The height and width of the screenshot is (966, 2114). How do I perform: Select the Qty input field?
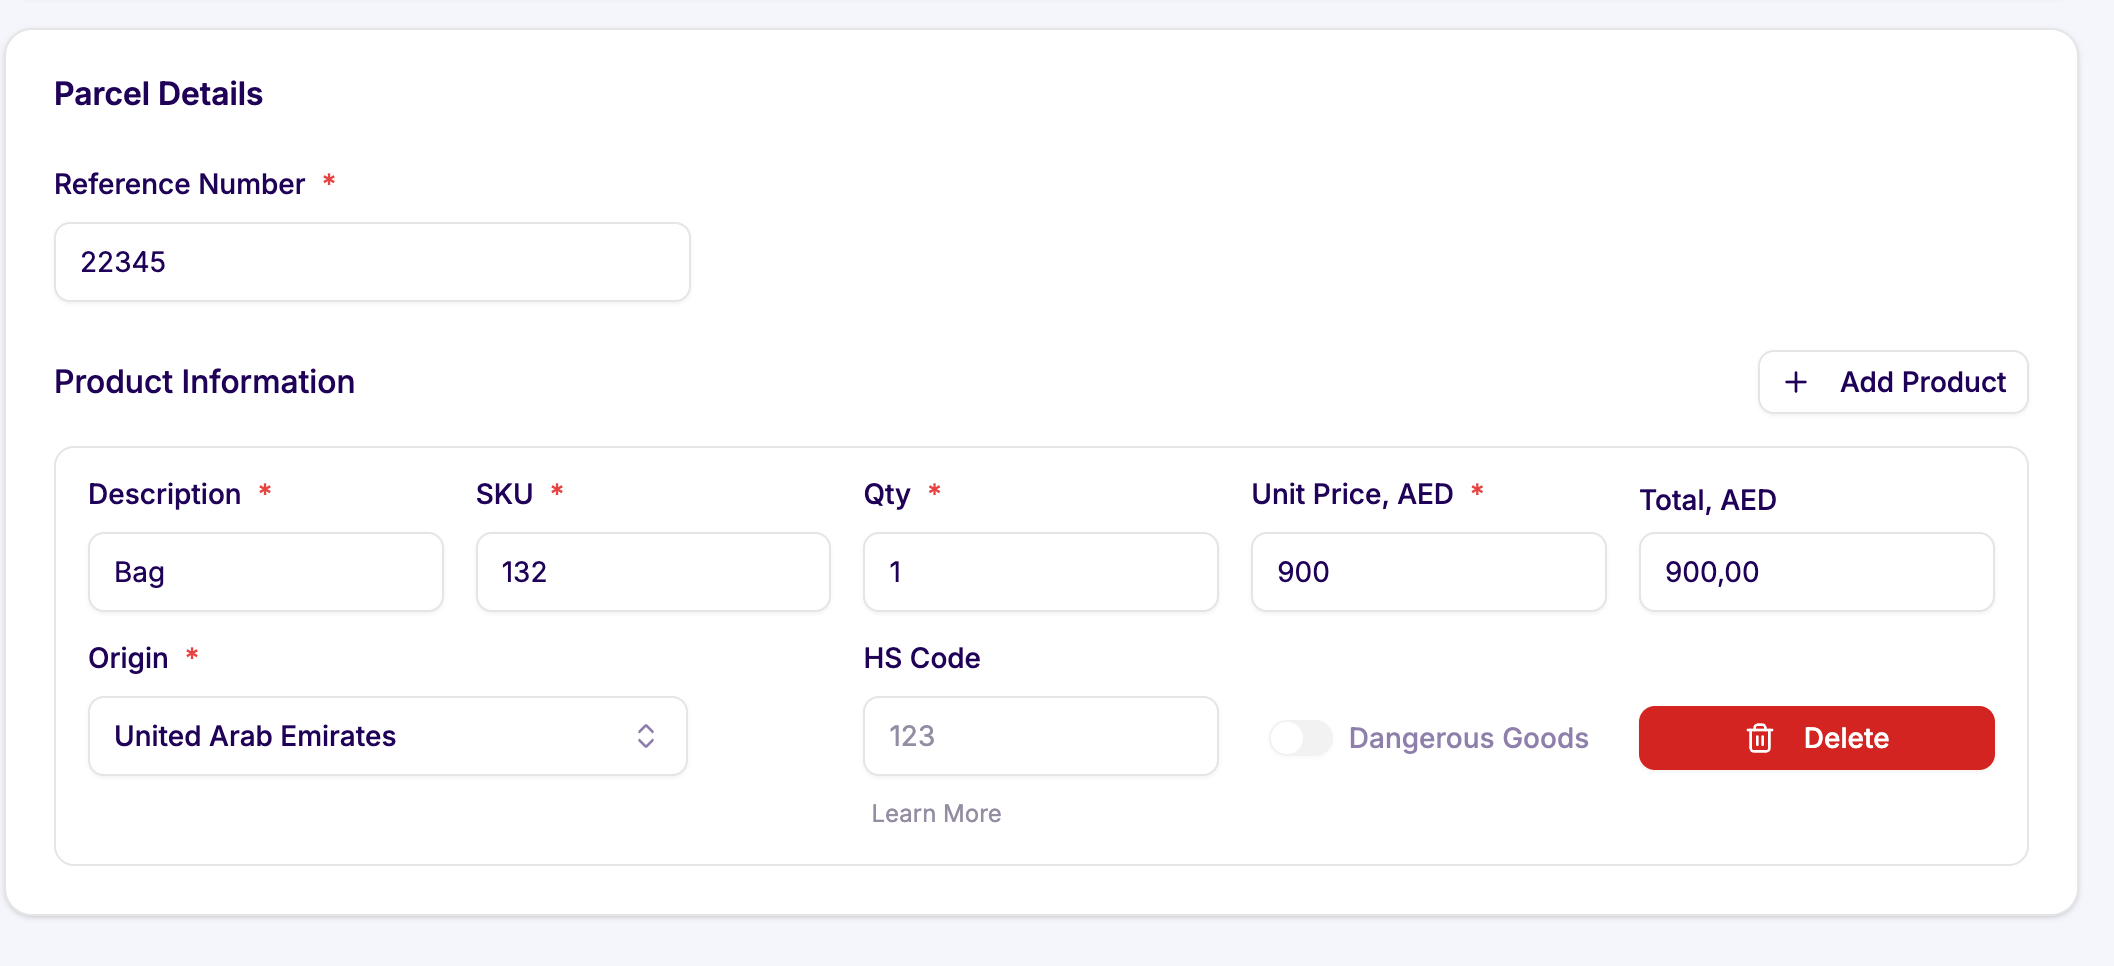coord(1041,572)
